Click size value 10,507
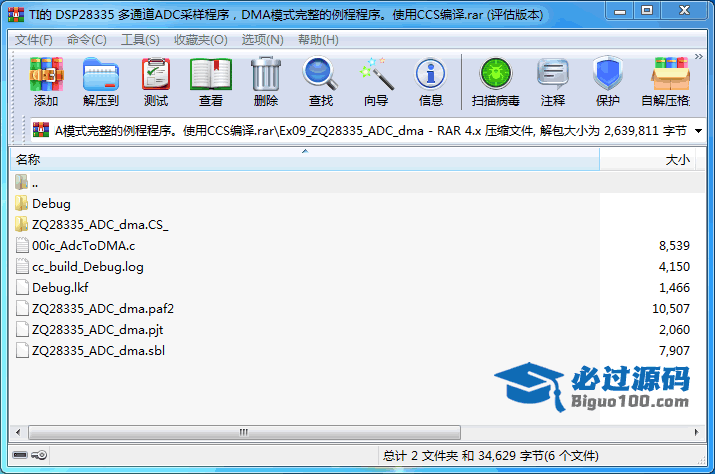This screenshot has height=474, width=715. coord(671,309)
